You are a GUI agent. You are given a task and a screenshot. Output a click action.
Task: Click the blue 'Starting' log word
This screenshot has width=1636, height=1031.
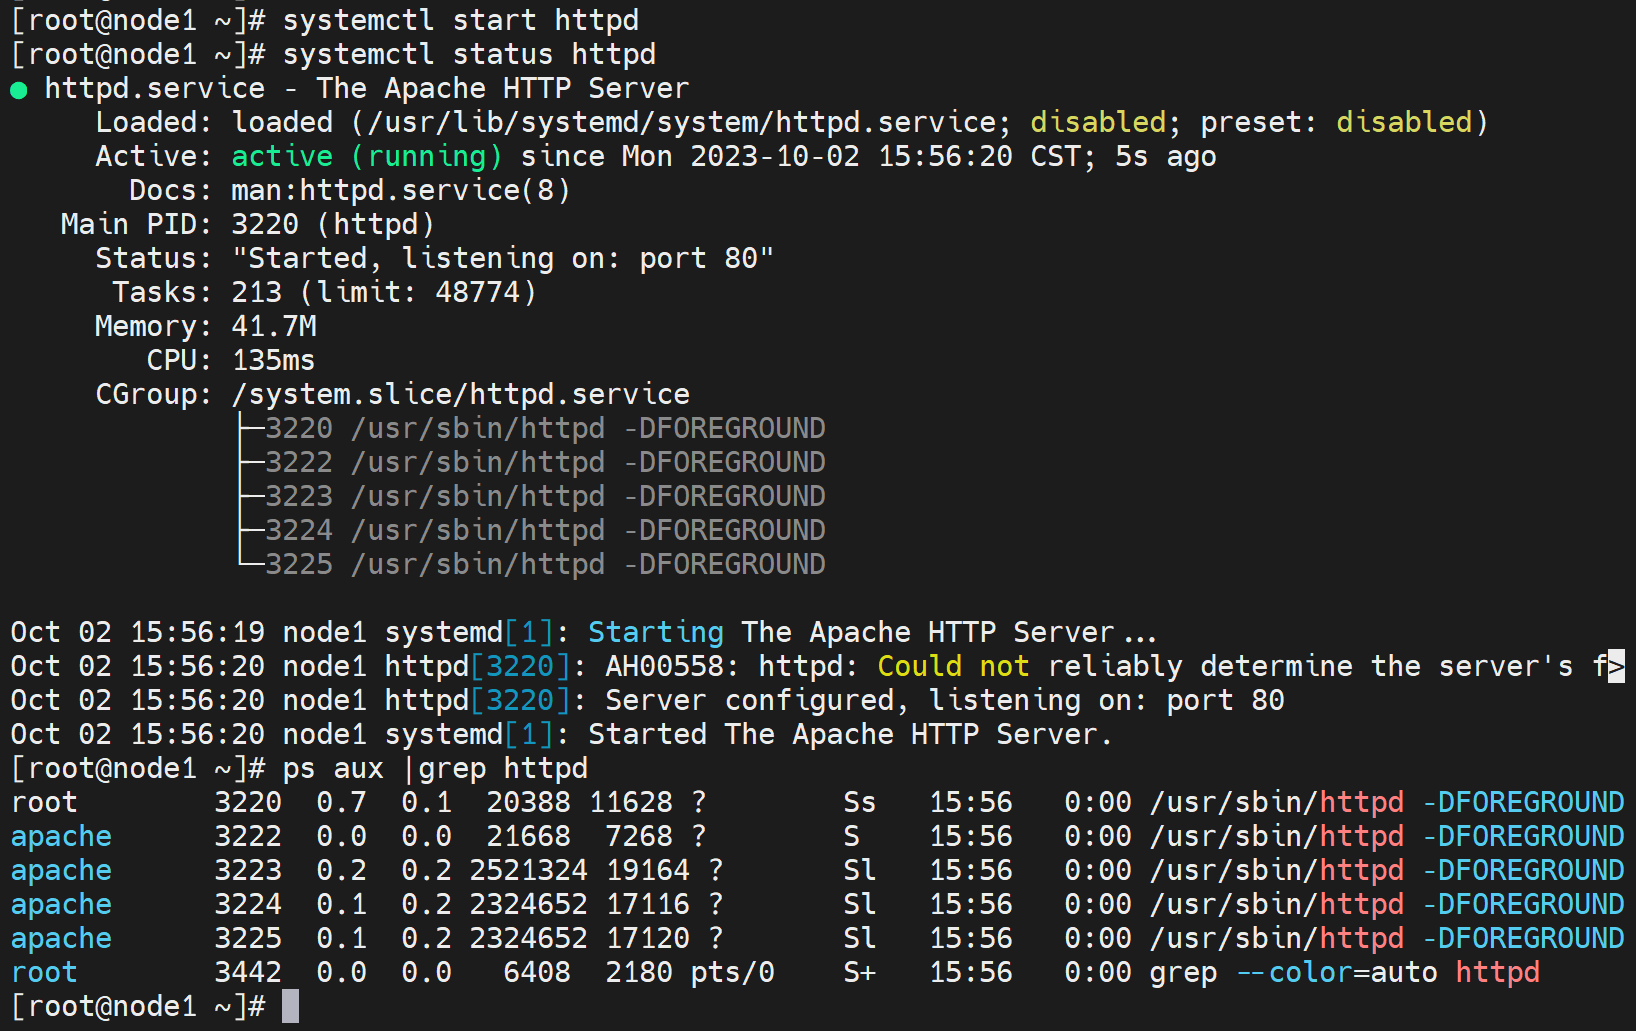655,632
